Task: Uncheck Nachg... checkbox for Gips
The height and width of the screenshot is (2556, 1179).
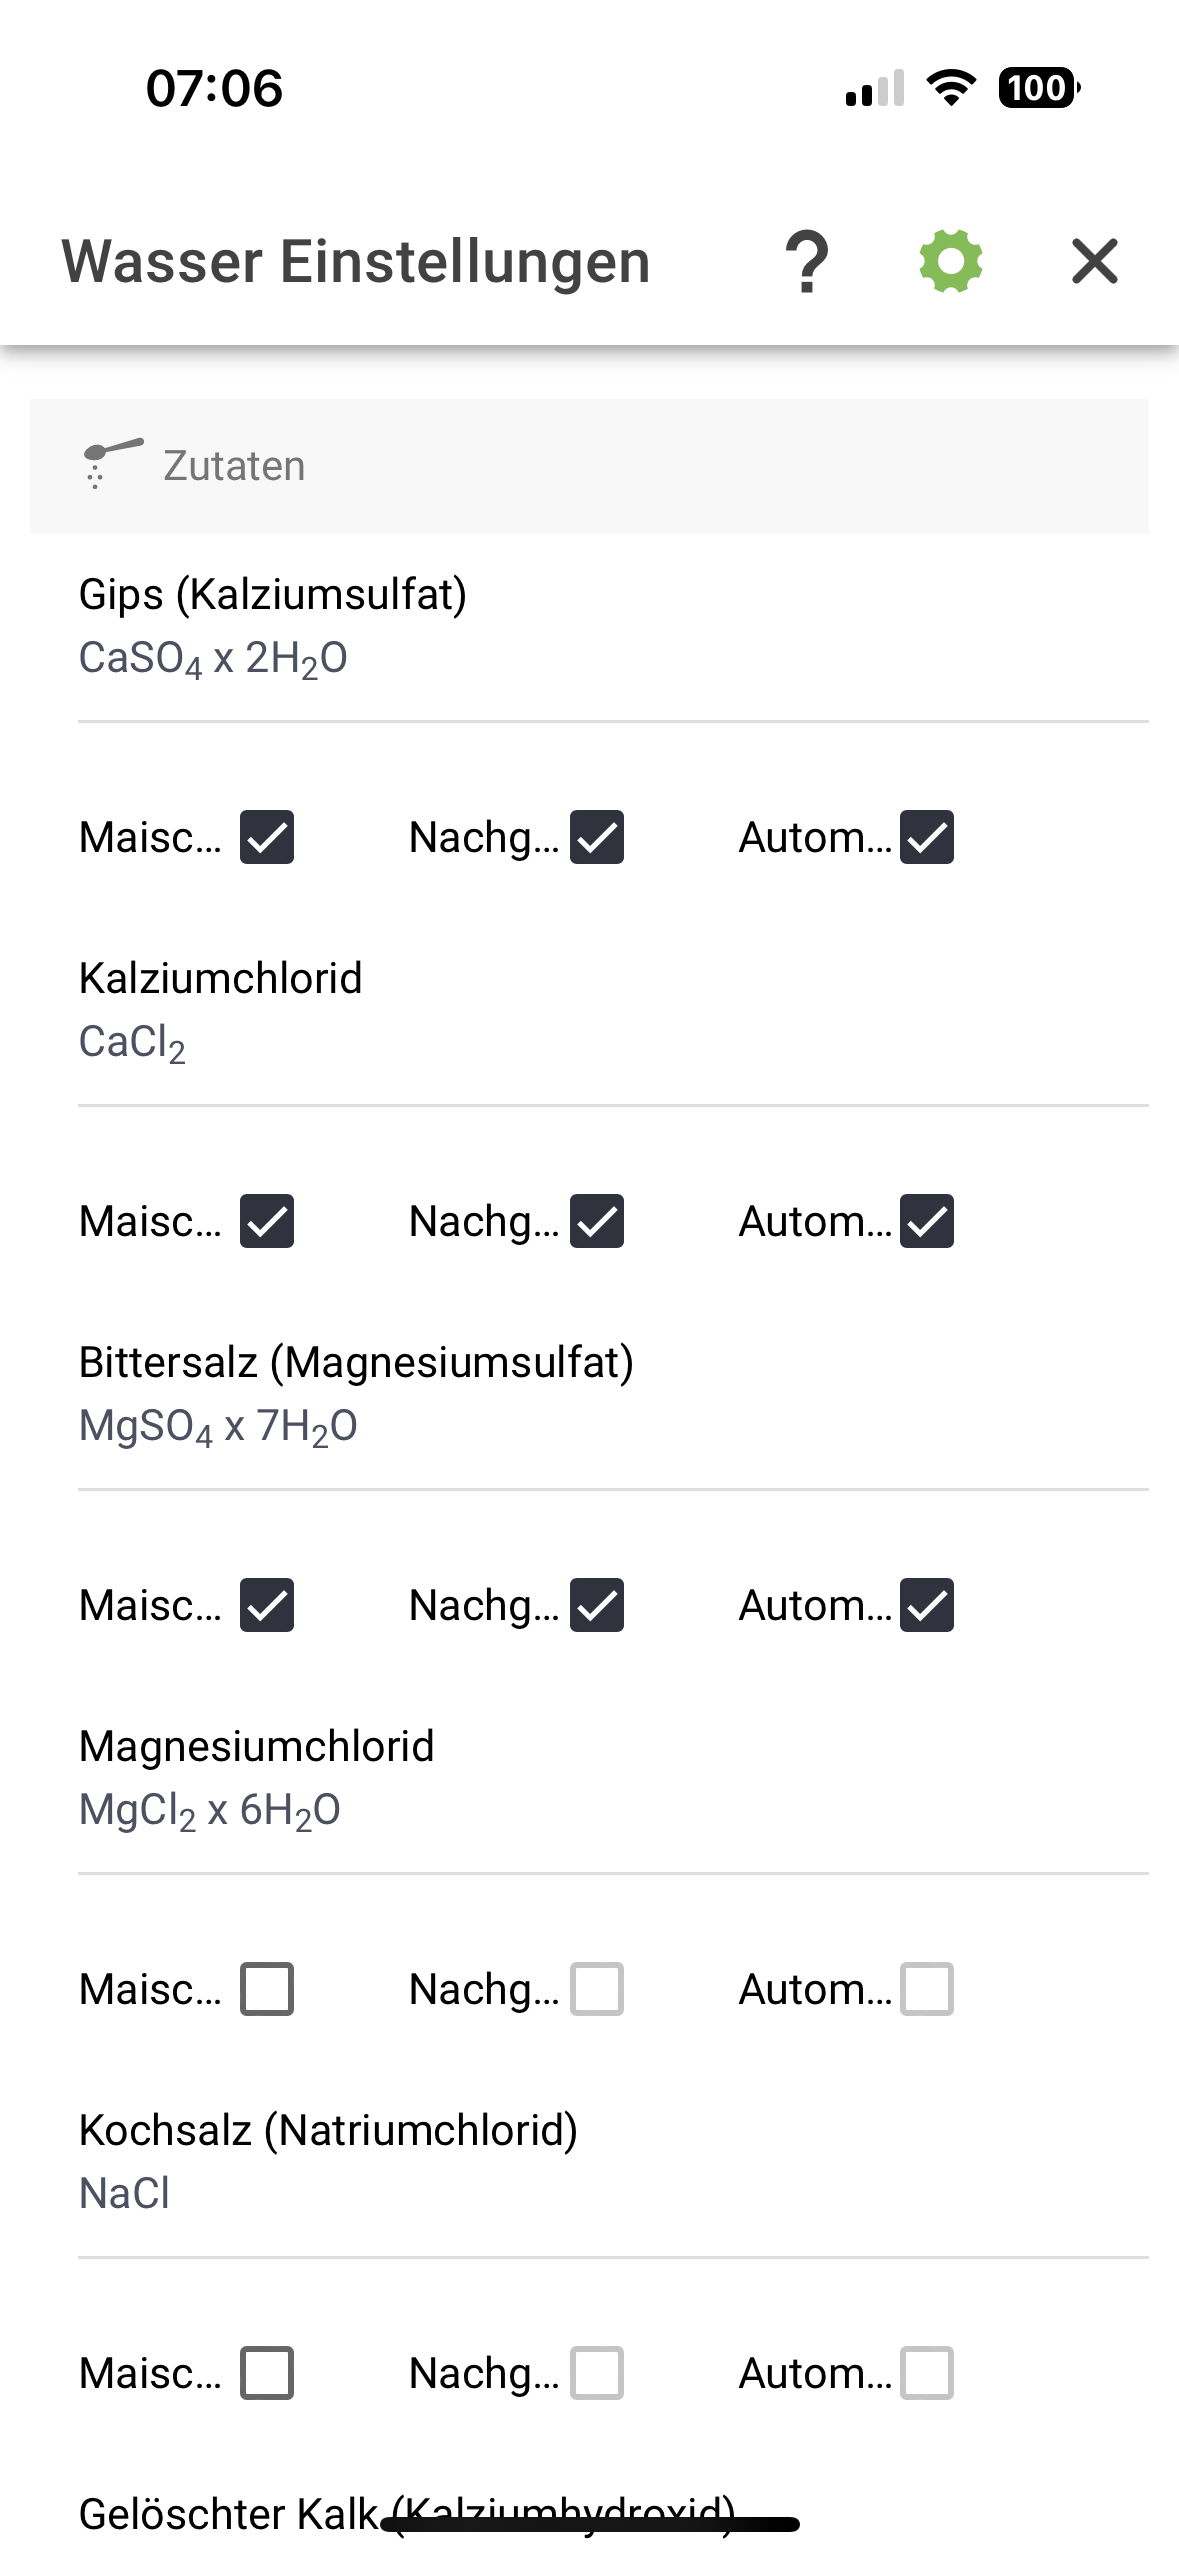Action: (597, 837)
